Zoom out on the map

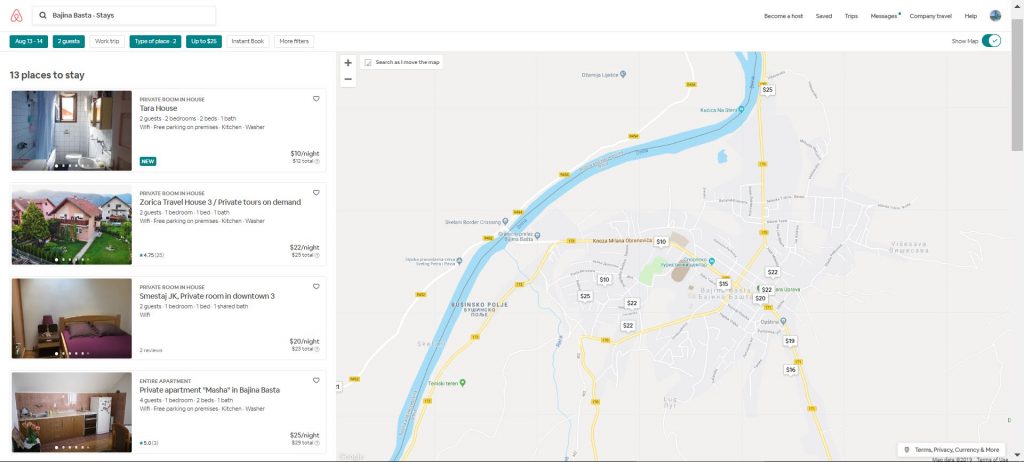coord(348,78)
